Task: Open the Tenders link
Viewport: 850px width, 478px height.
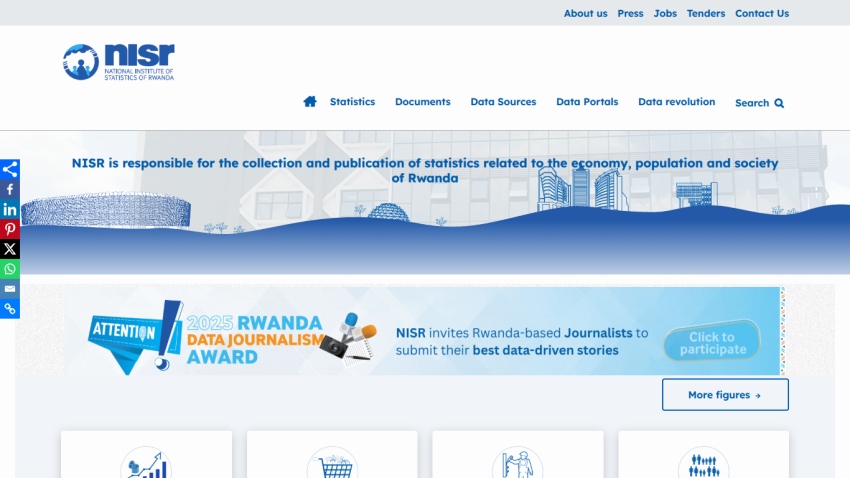Action: (x=706, y=13)
